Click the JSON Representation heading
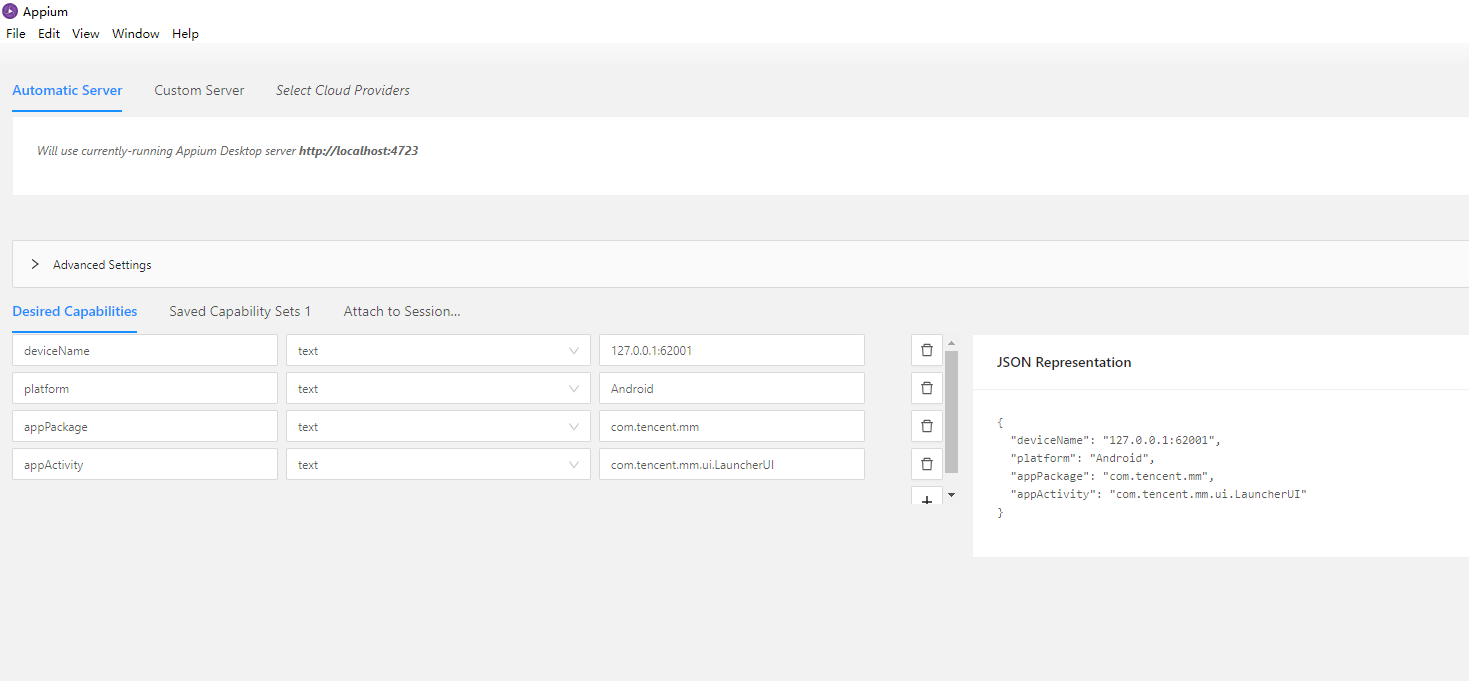1469x681 pixels. (1064, 362)
